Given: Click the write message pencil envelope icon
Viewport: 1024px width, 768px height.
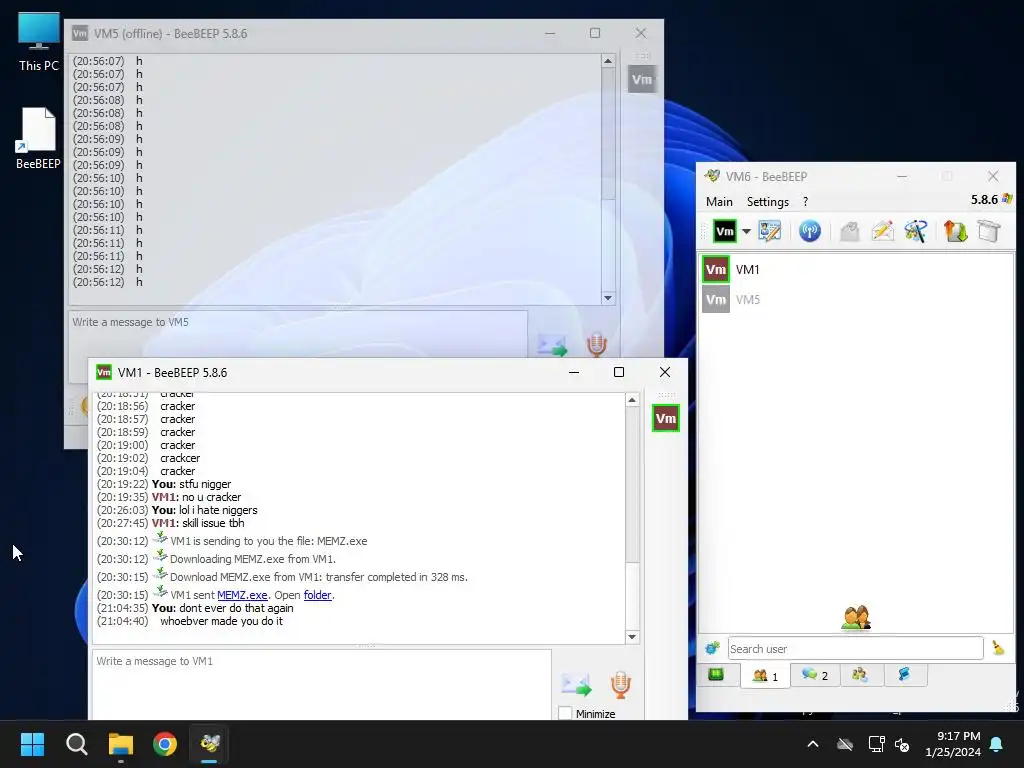Looking at the screenshot, I should pyautogui.click(x=882, y=231).
